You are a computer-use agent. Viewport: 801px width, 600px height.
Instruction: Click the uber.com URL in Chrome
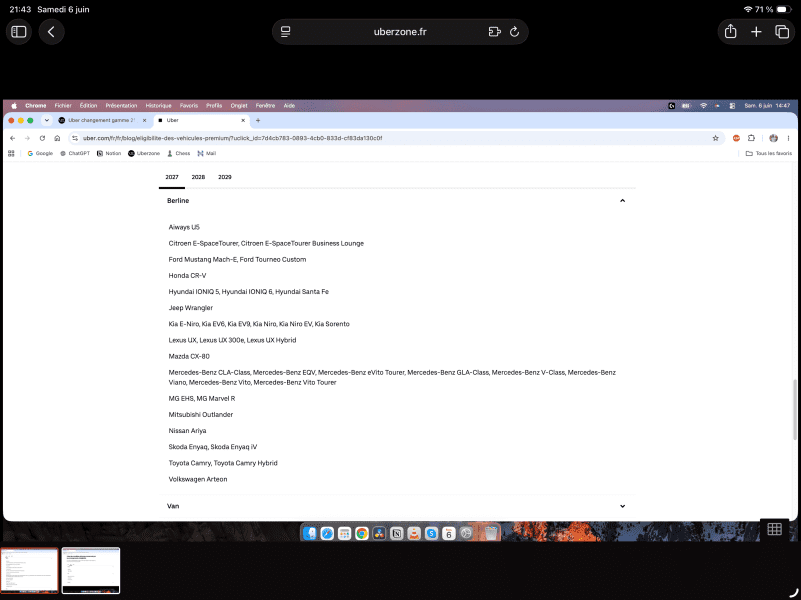(232, 138)
